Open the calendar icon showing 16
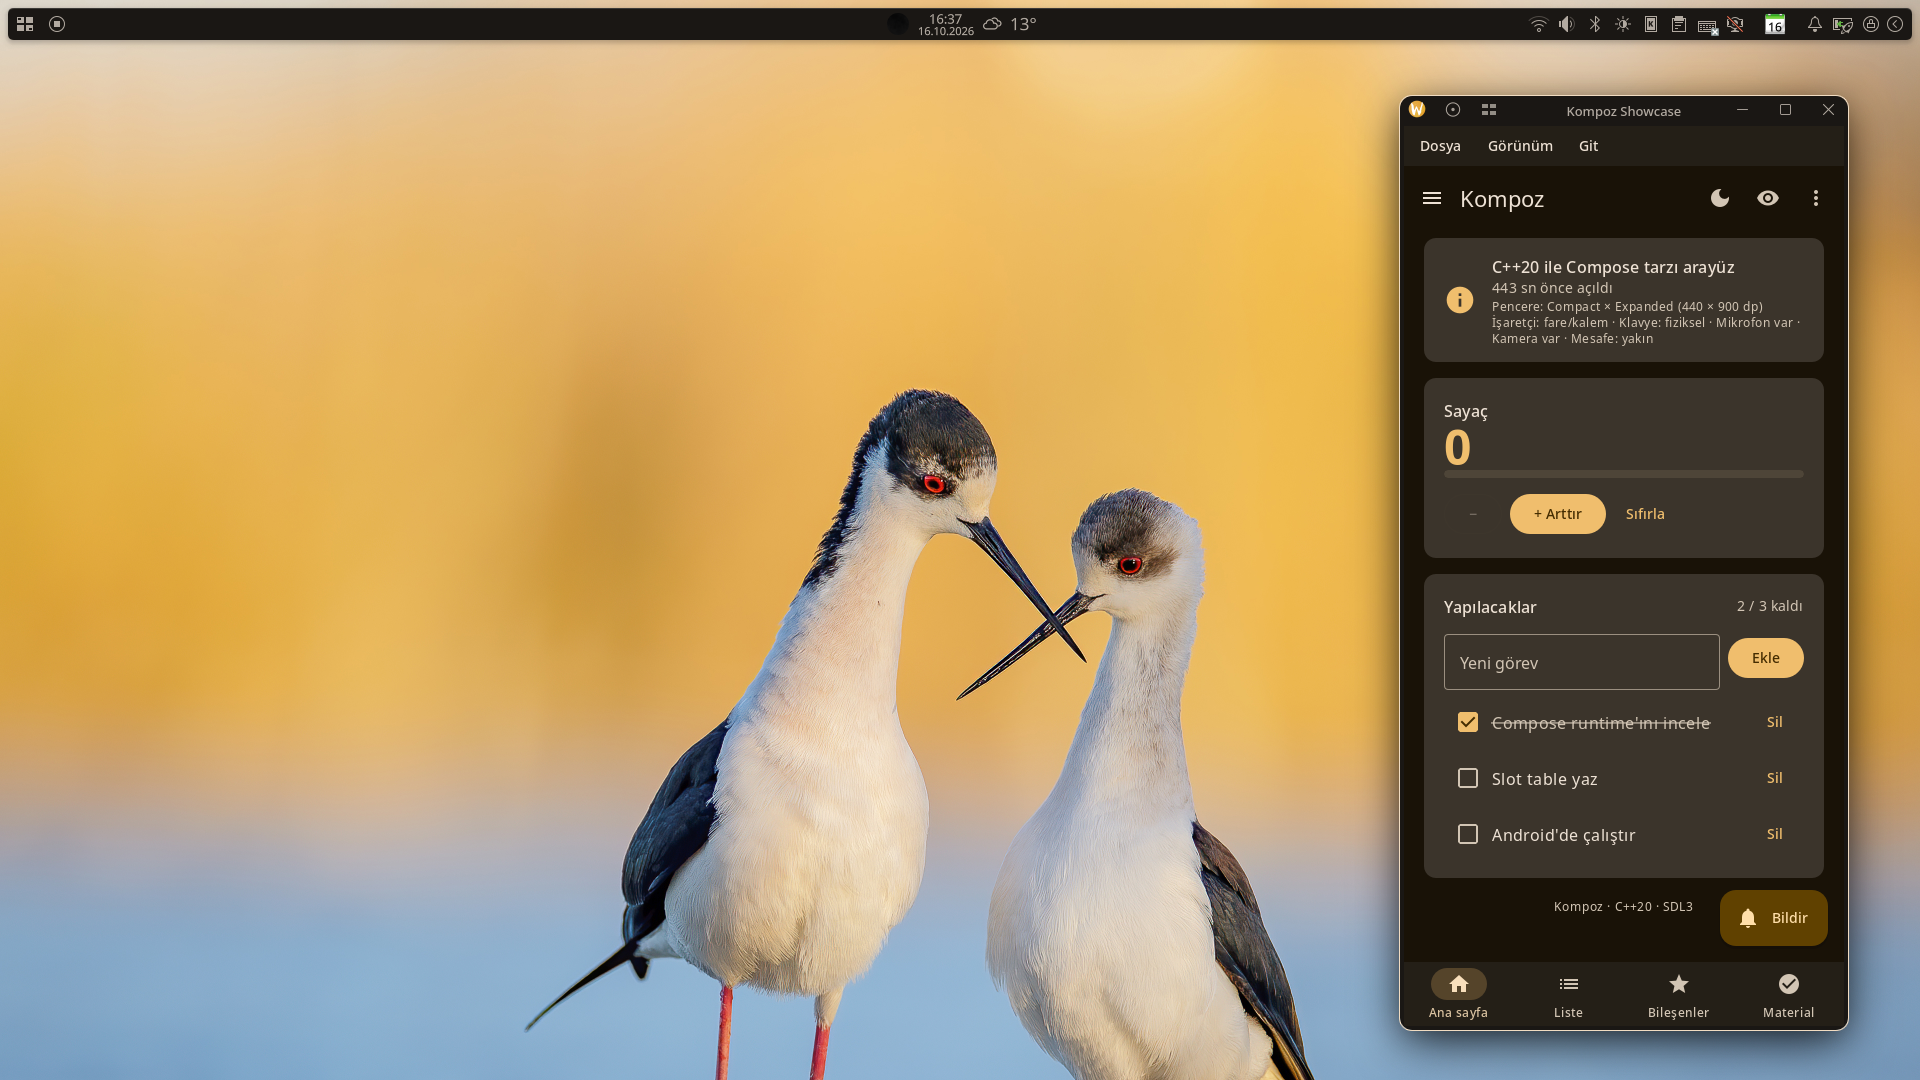Viewport: 1920px width, 1080px height. [x=1775, y=24]
